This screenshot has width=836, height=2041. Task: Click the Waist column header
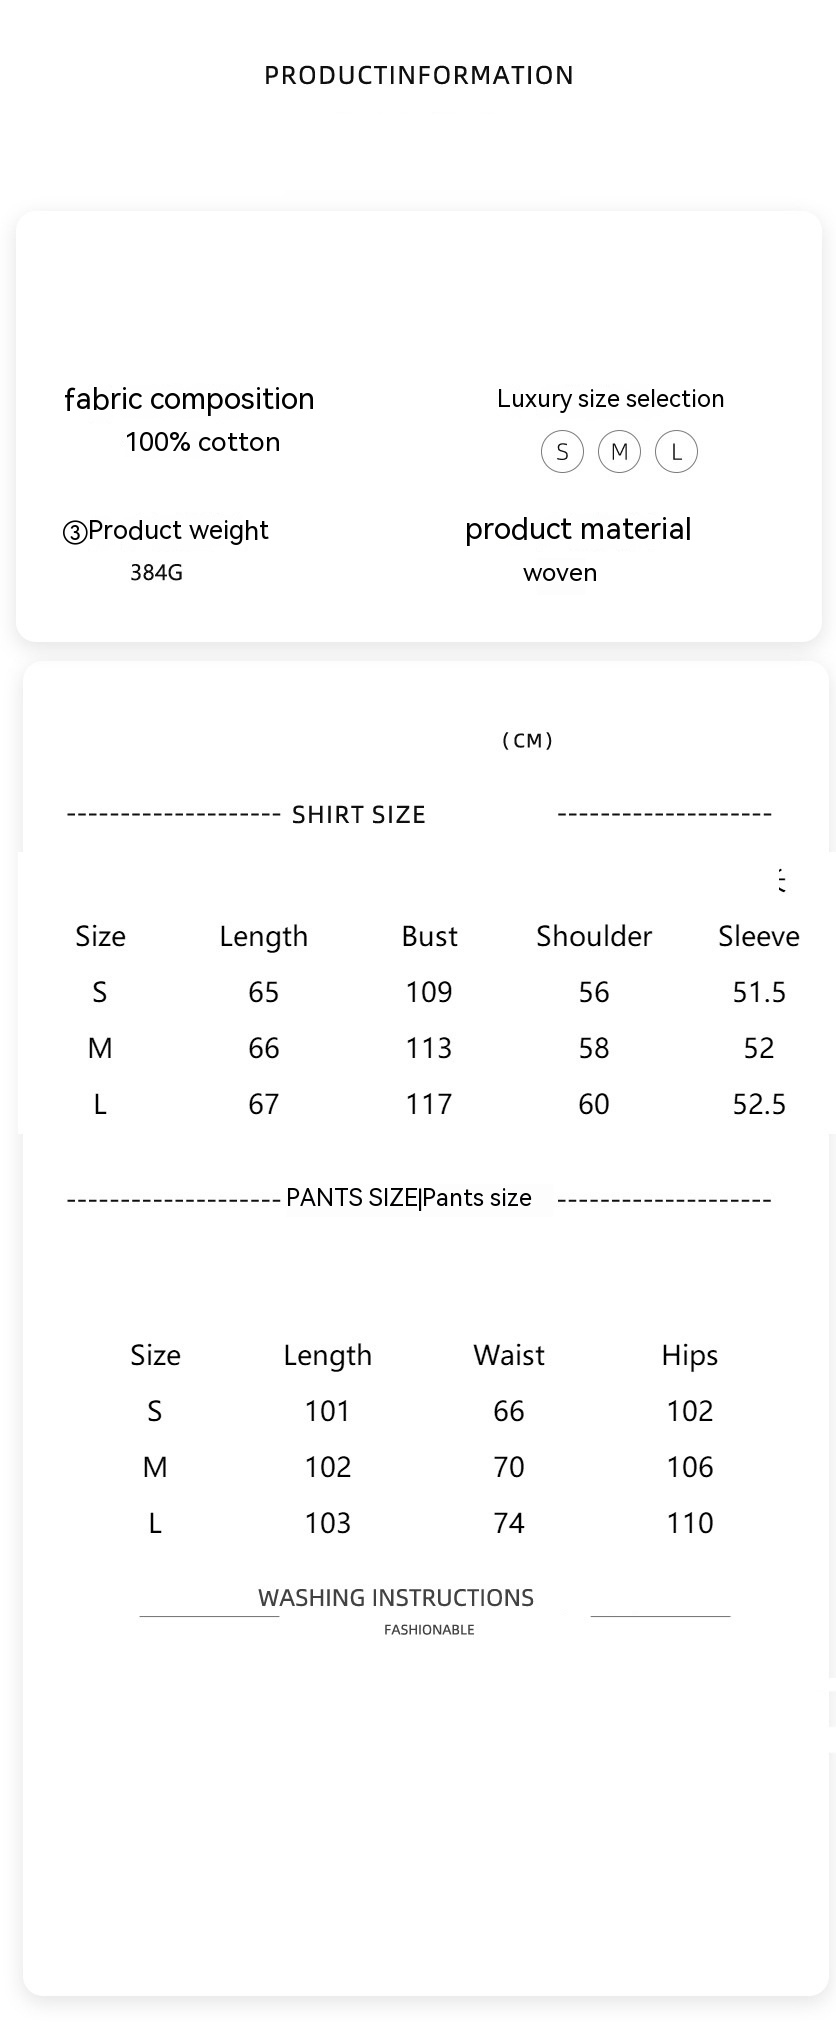509,1355
